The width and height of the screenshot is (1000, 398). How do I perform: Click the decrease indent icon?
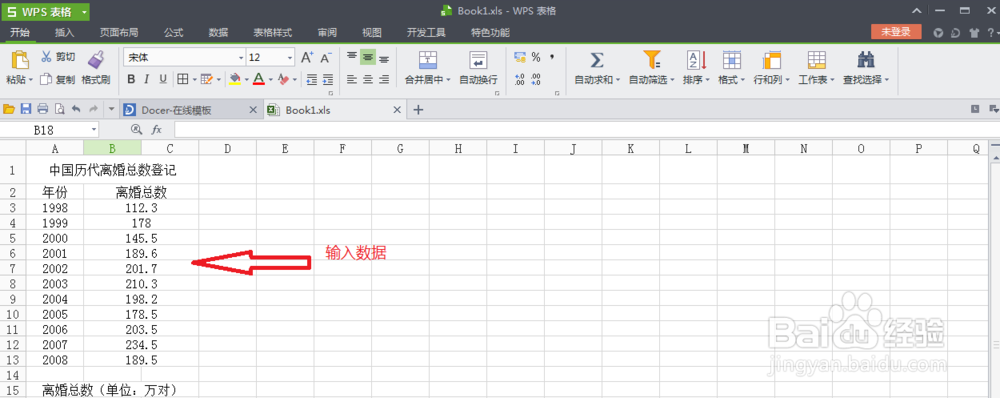[312, 80]
